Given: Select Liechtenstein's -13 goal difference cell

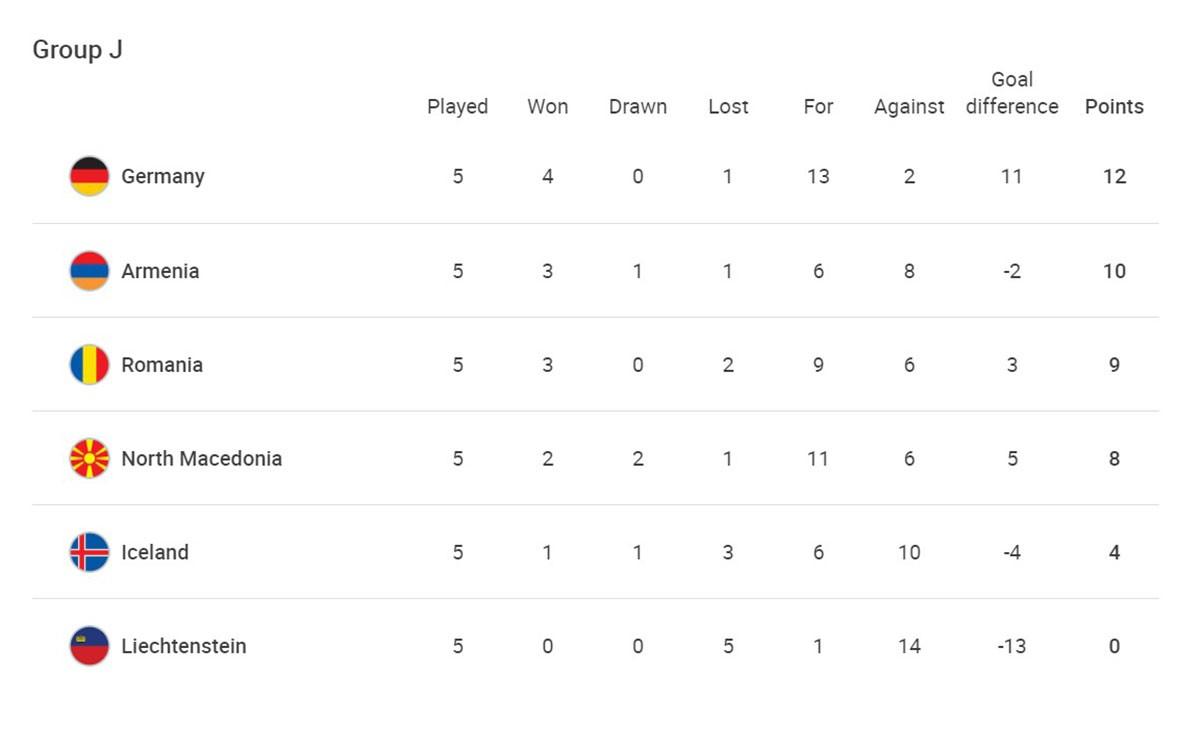Looking at the screenshot, I should 1012,646.
